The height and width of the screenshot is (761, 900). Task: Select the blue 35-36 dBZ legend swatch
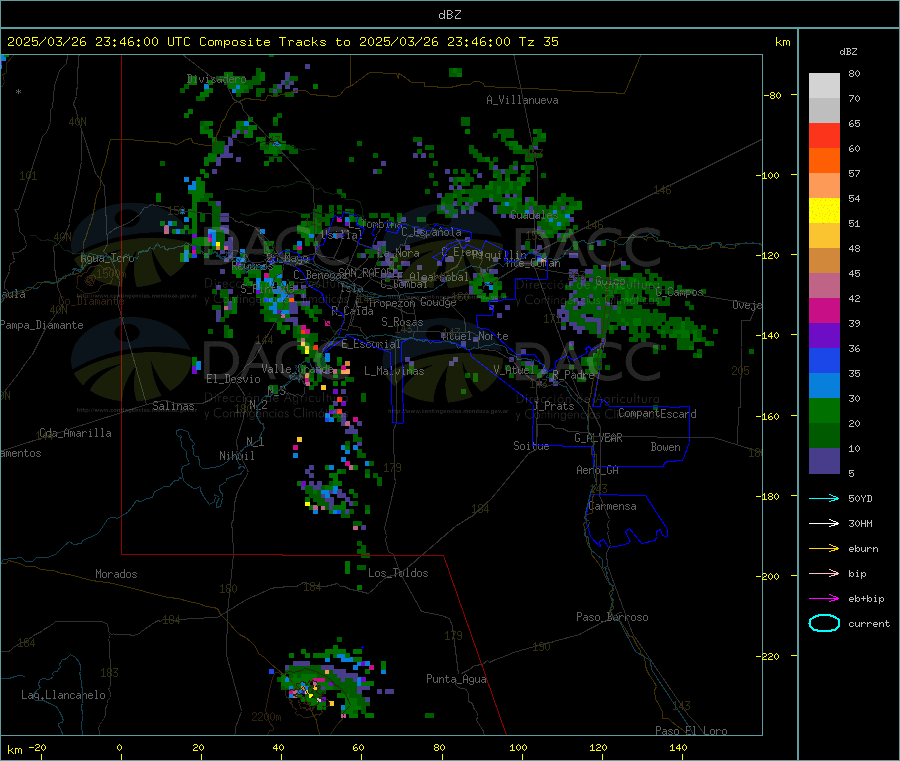point(824,360)
